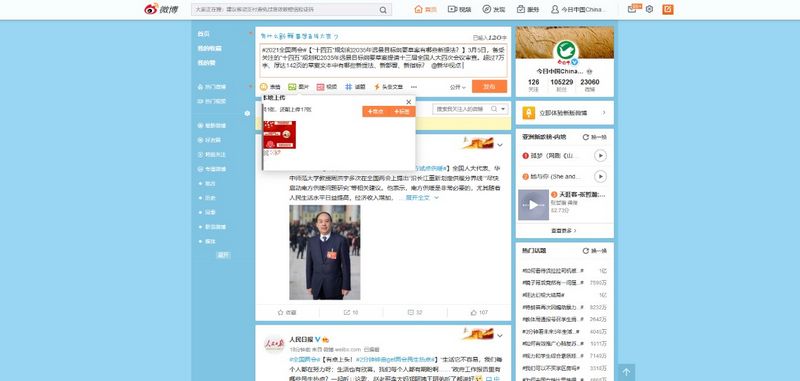The height and width of the screenshot is (381, 800).
Task: Open the 105229 followers count
Action: [562, 85]
